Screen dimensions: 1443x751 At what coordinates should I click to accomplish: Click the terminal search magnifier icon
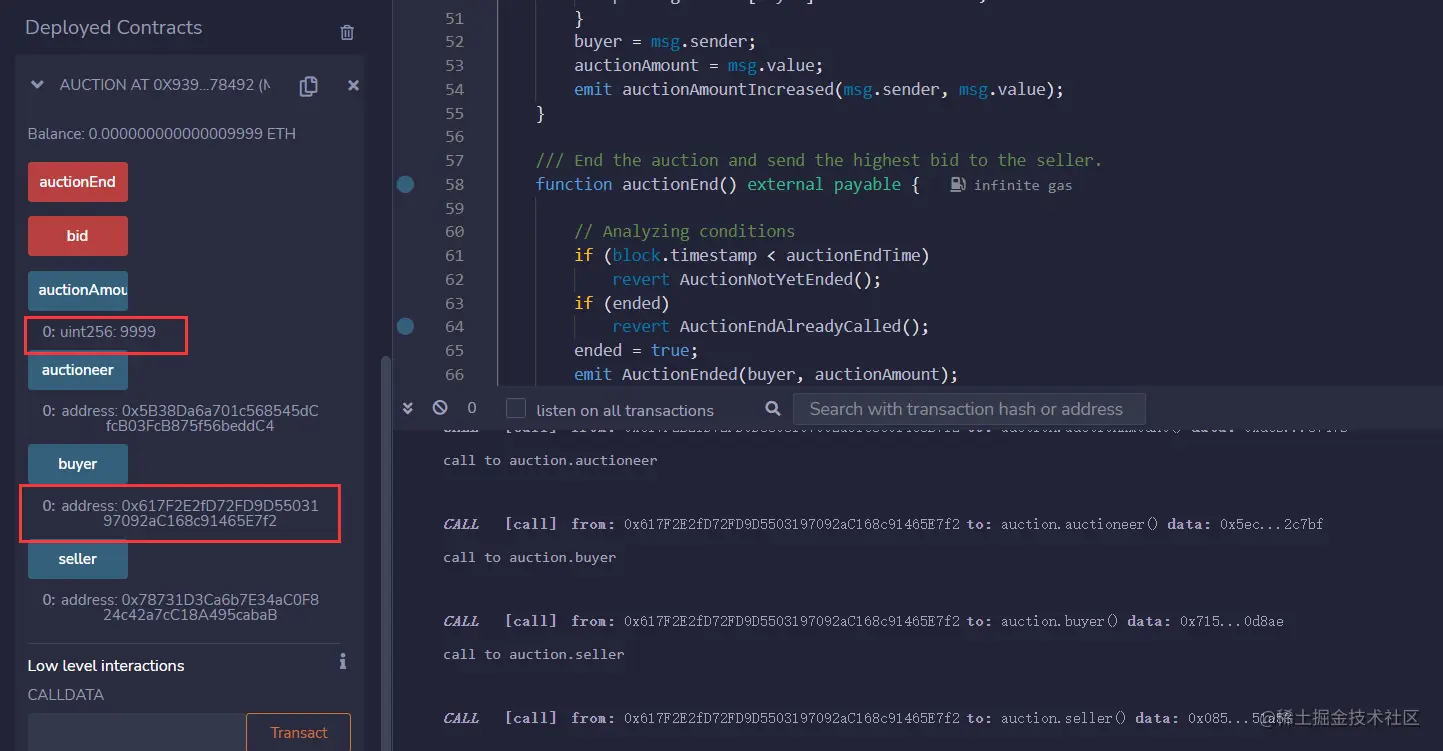(x=772, y=408)
